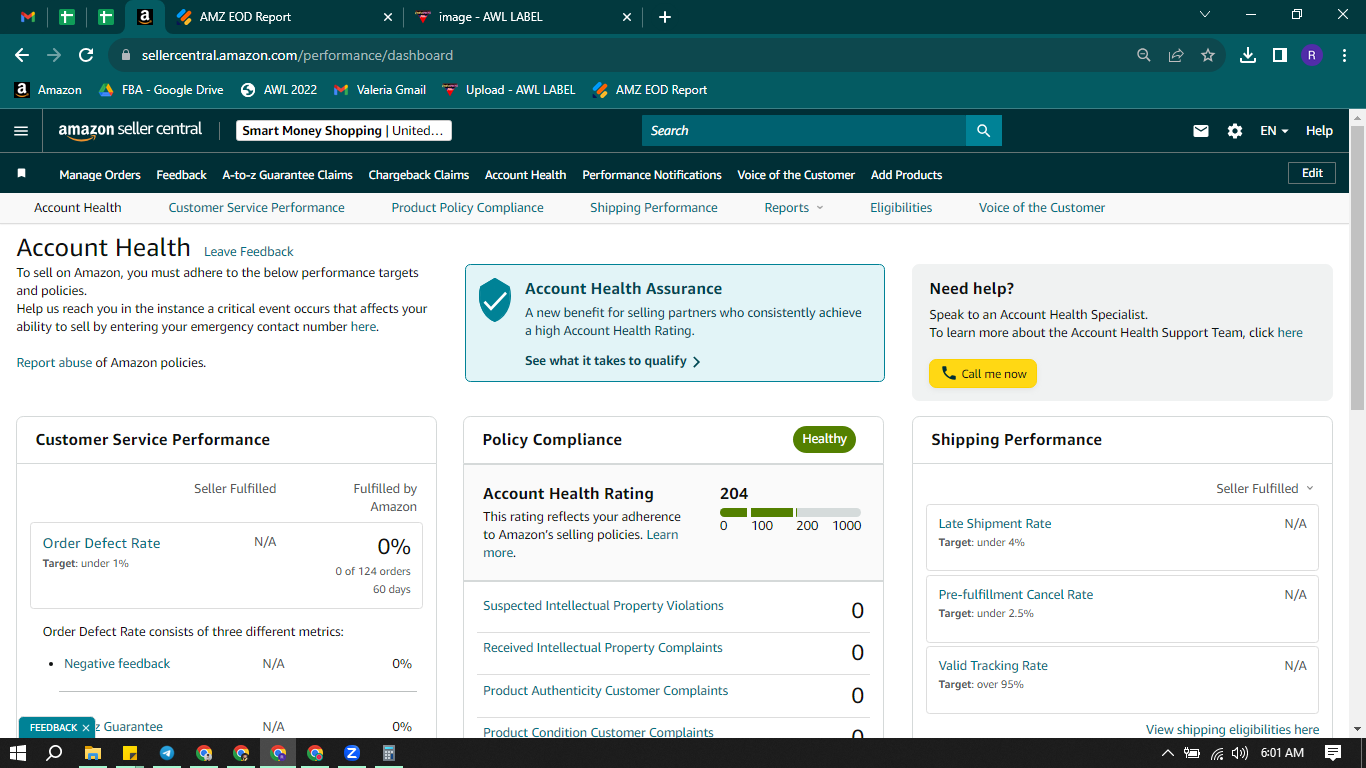Open the Leave Feedback link
The image size is (1366, 768).
coord(249,252)
